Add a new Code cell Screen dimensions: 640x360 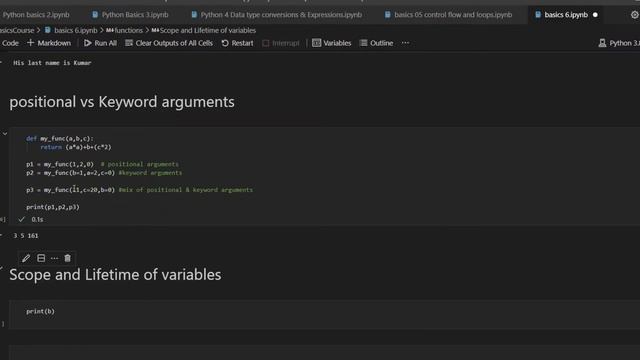[x=10, y=43]
